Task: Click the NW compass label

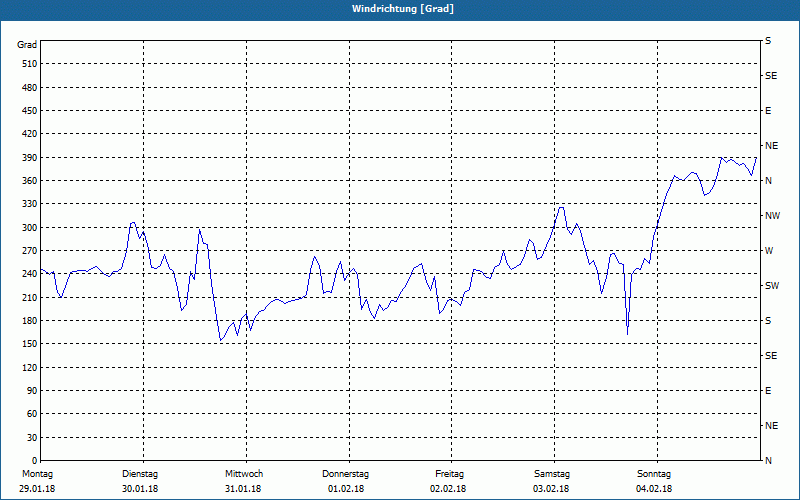Action: (773, 216)
